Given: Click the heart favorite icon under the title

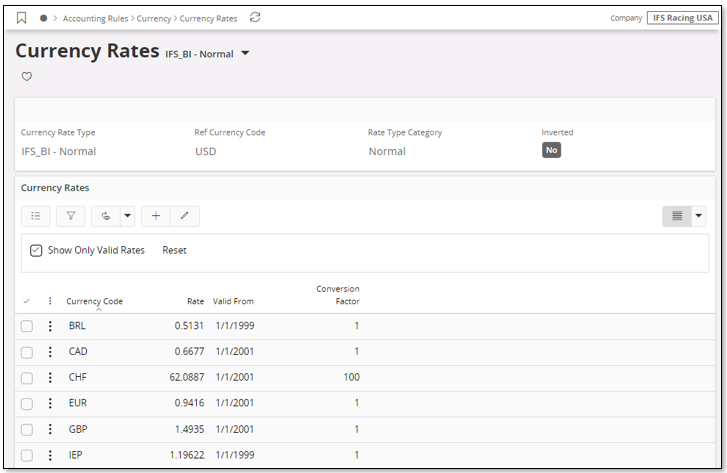Looking at the screenshot, I should [x=27, y=76].
